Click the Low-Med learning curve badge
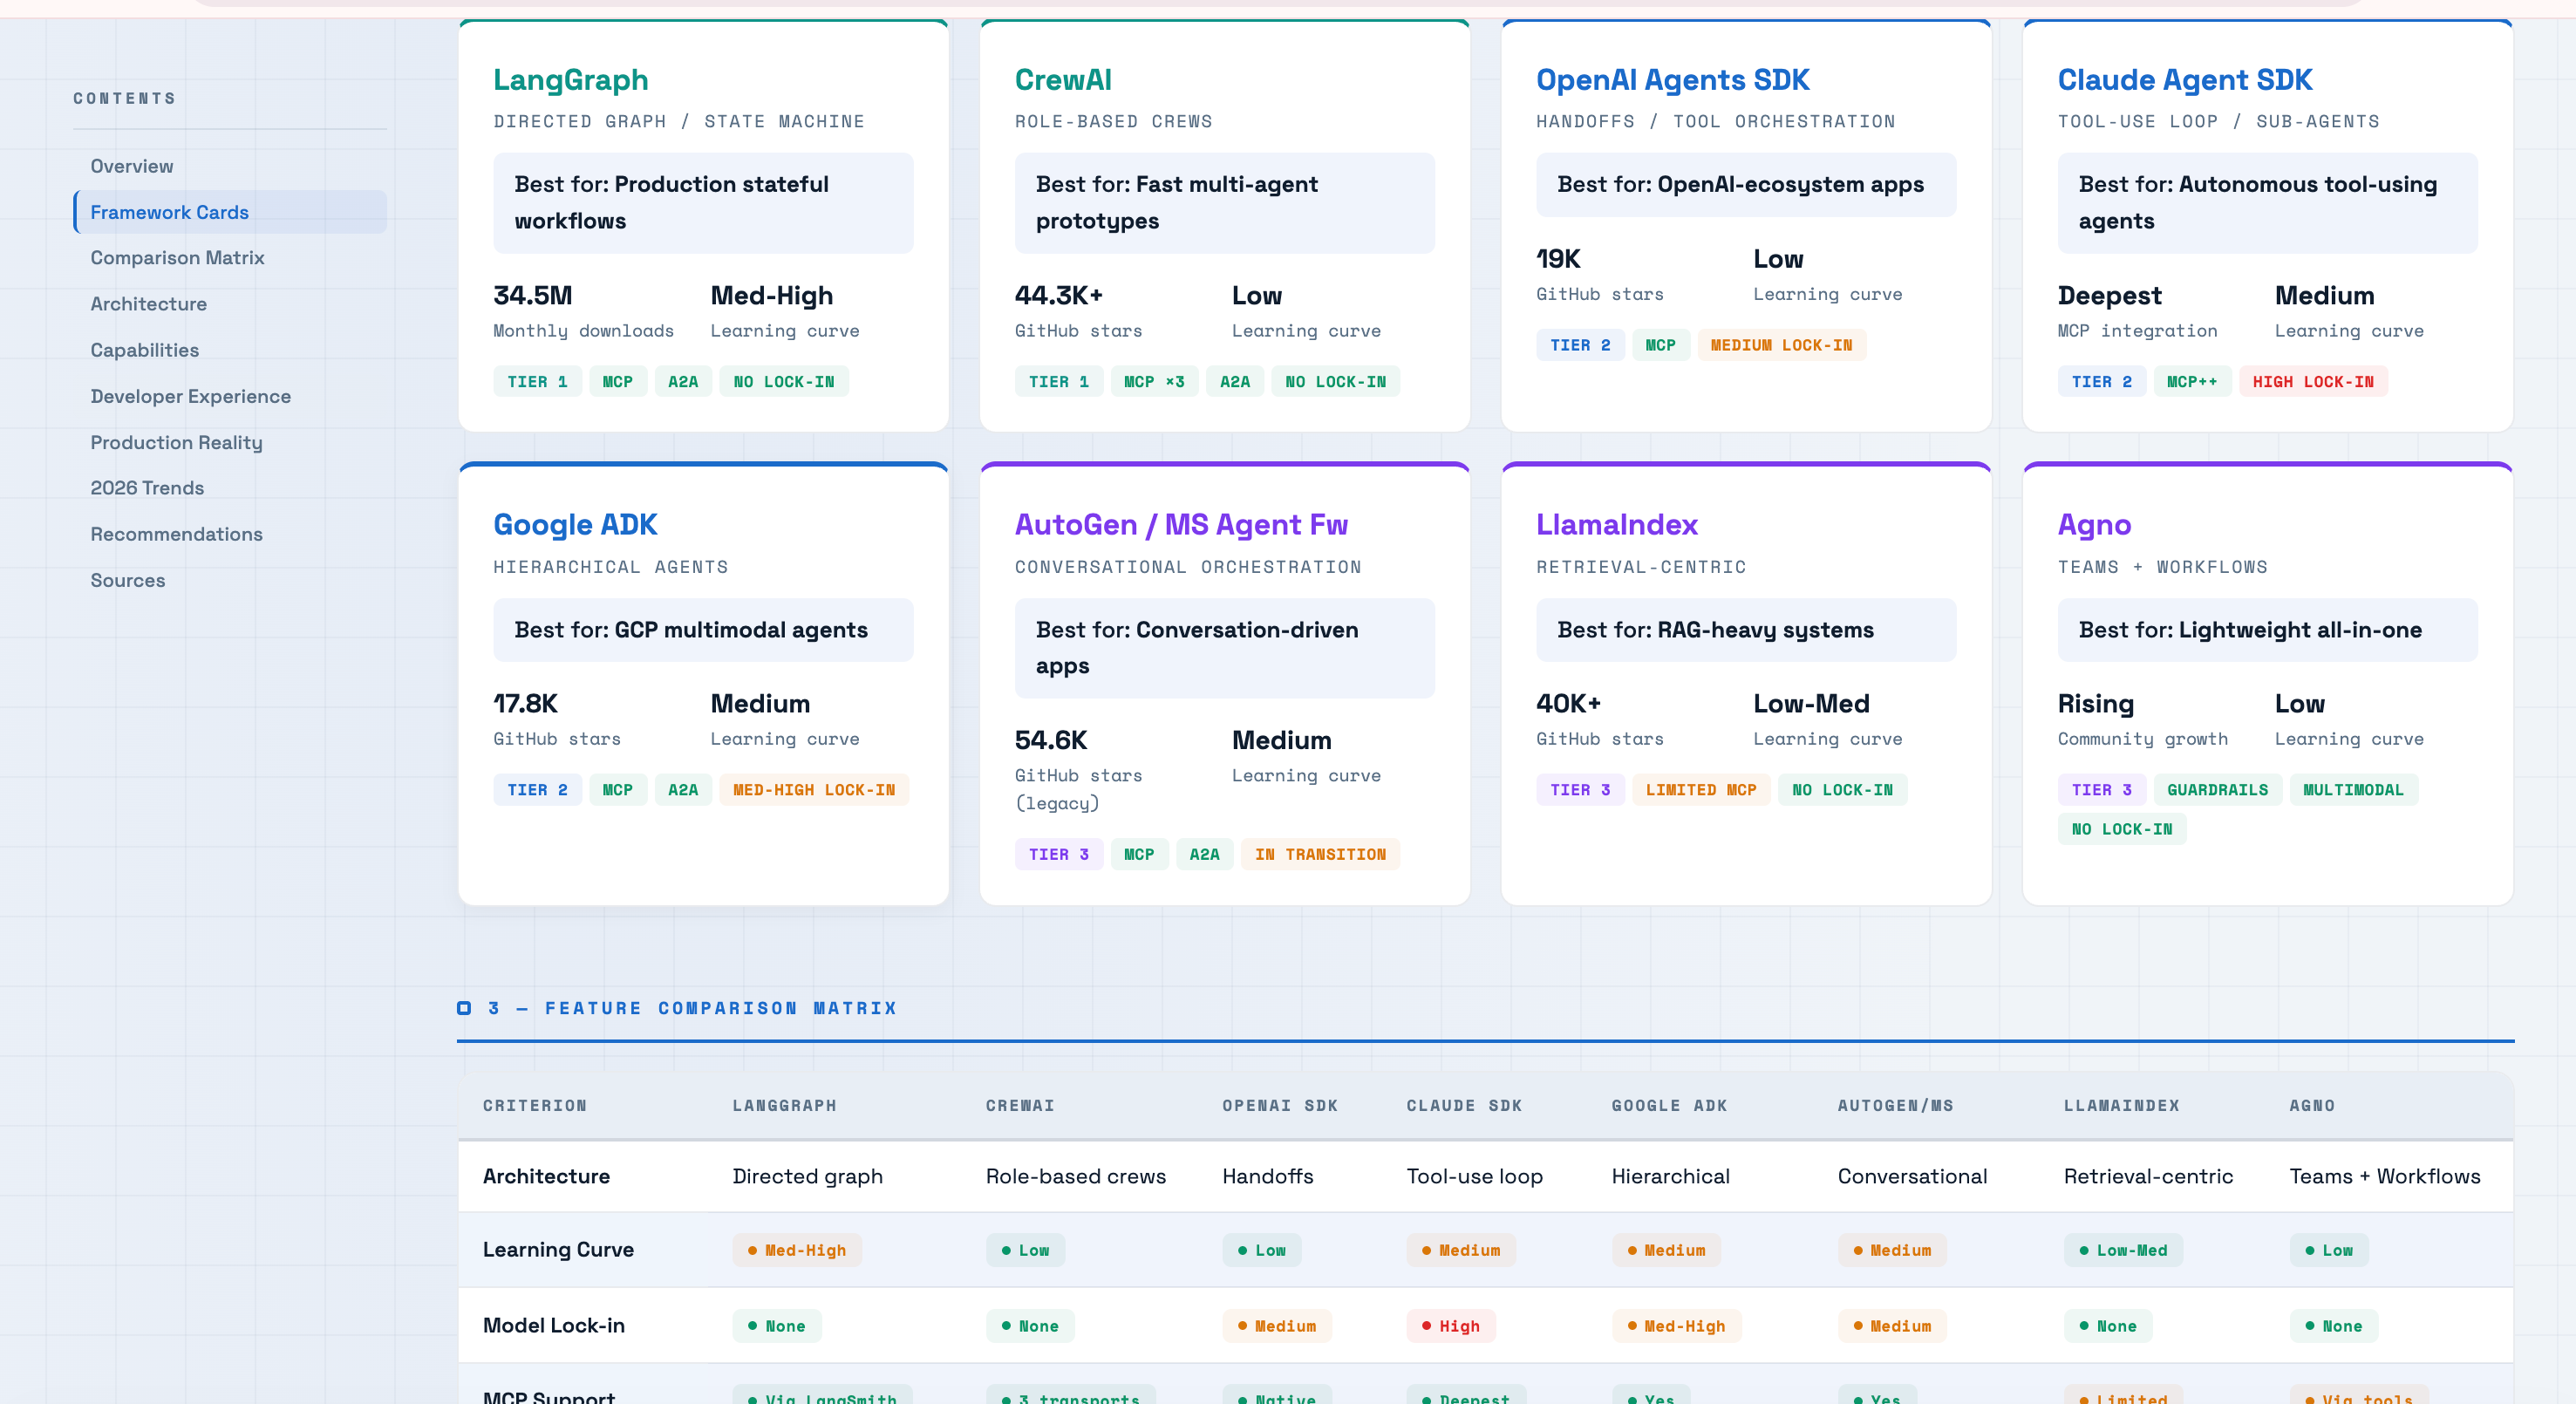The height and width of the screenshot is (1404, 2576). pos(2122,1250)
